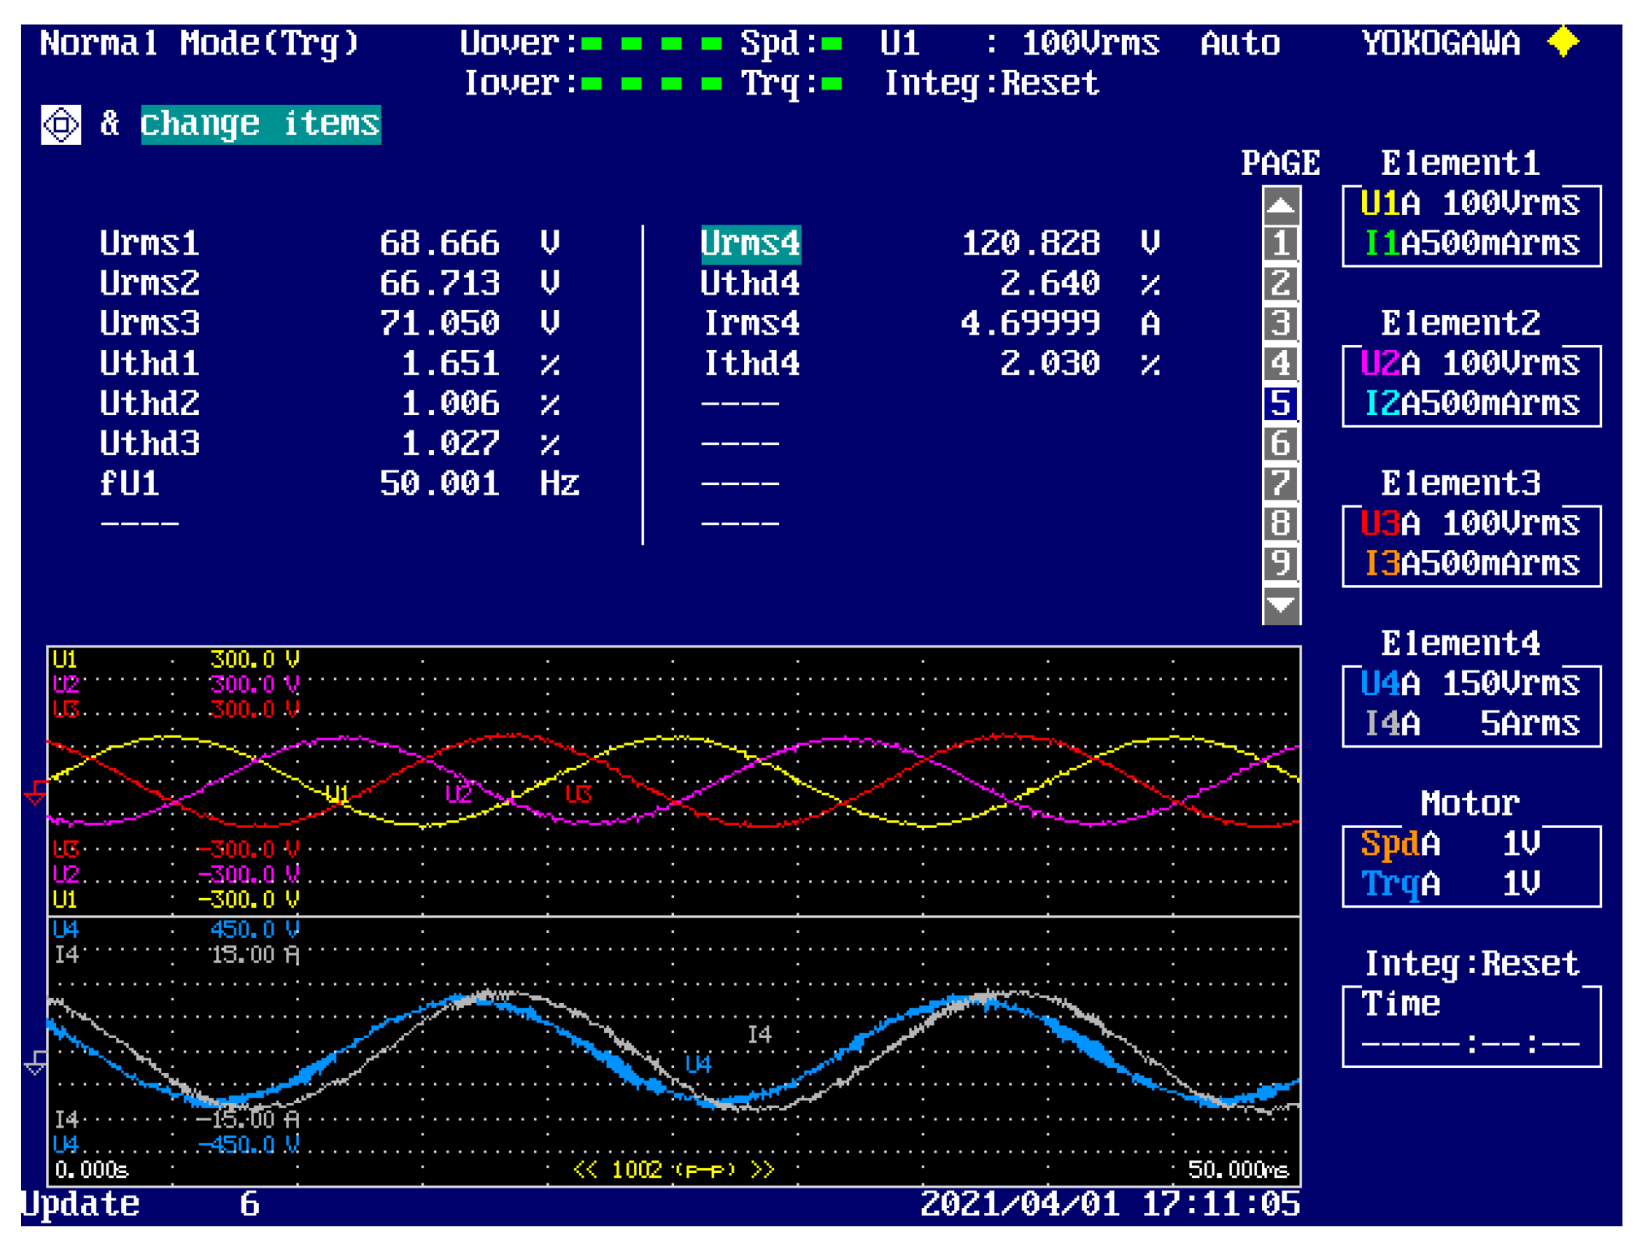Select Element1 I1A 500mArms range
The width and height of the screenshot is (1642, 1250).
pos(1472,244)
